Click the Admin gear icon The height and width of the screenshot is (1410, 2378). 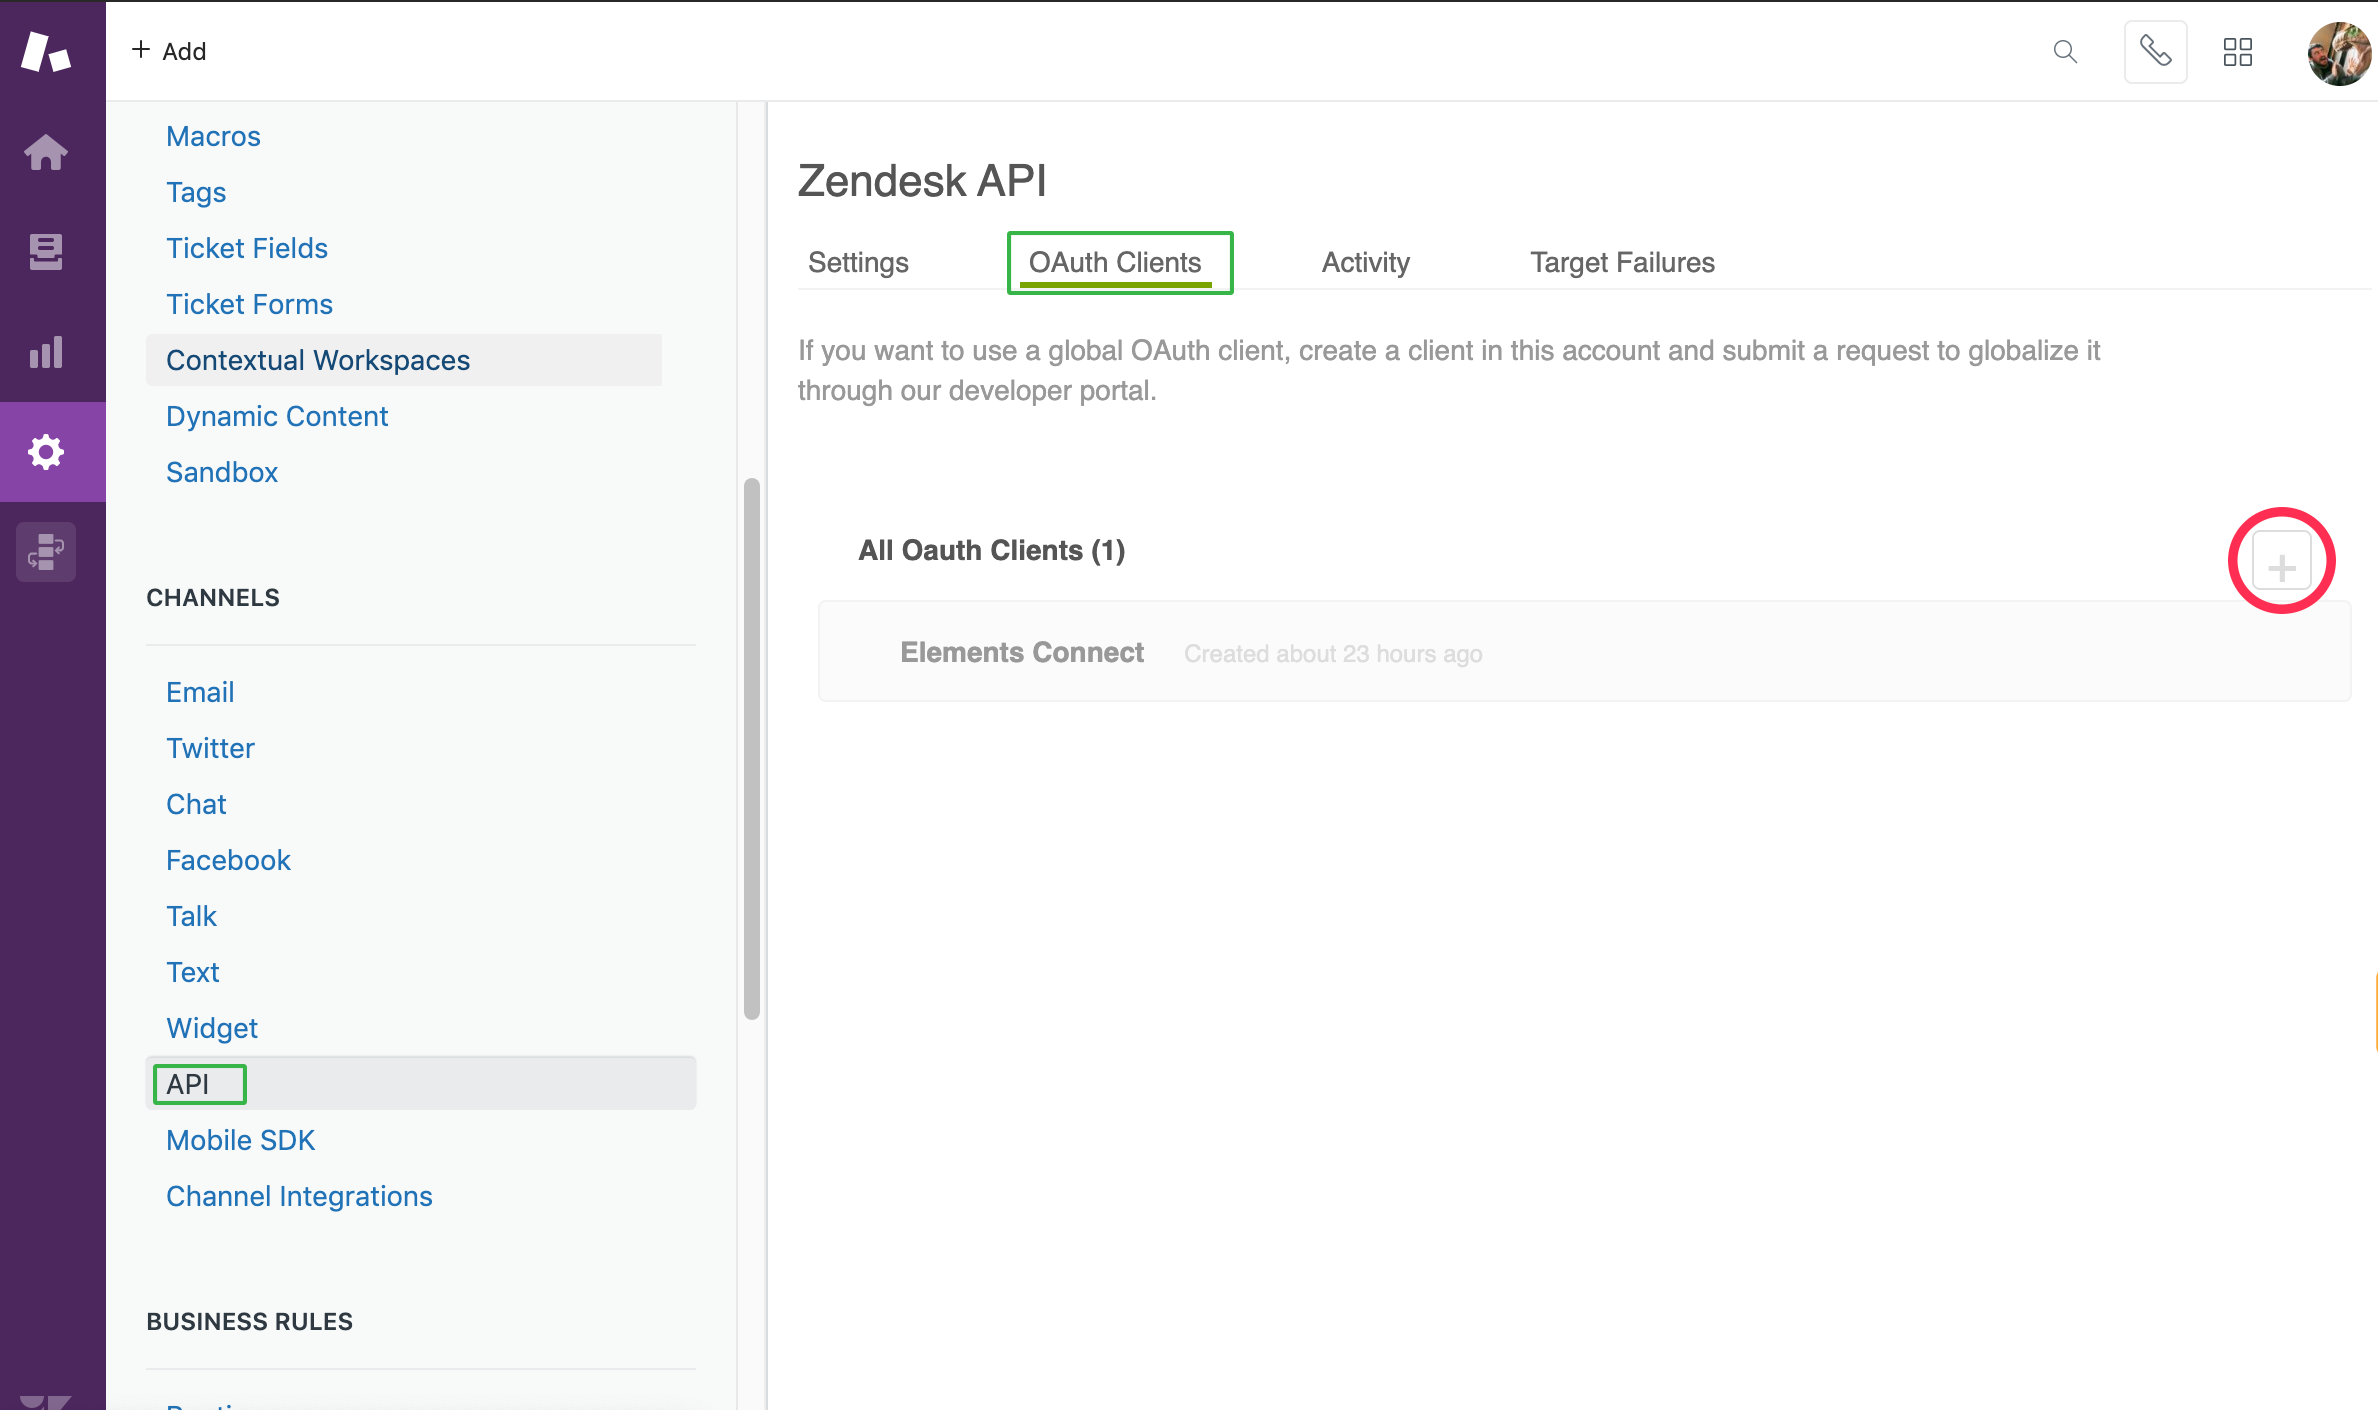pos(46,452)
